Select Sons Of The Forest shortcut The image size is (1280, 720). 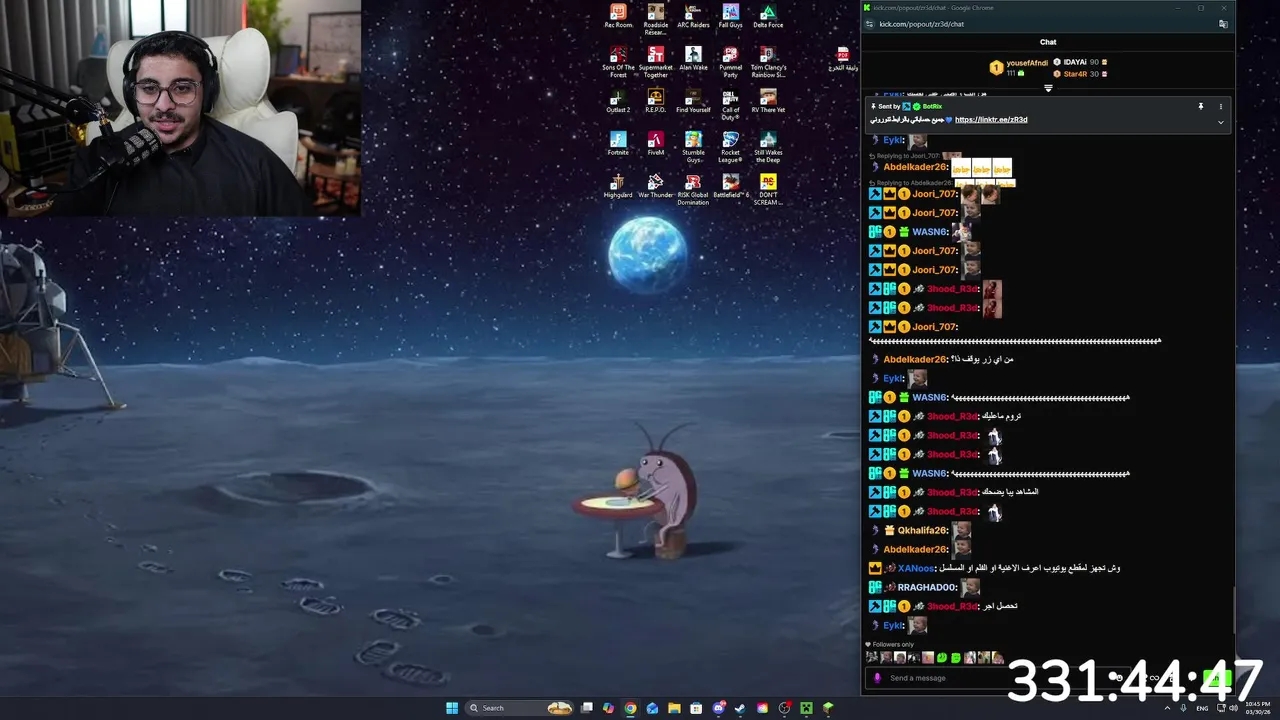618,62
